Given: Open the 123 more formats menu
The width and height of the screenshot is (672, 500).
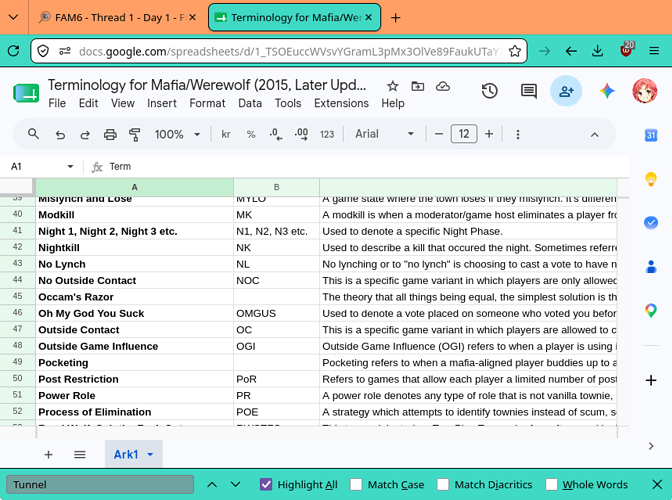Looking at the screenshot, I should (x=327, y=135).
